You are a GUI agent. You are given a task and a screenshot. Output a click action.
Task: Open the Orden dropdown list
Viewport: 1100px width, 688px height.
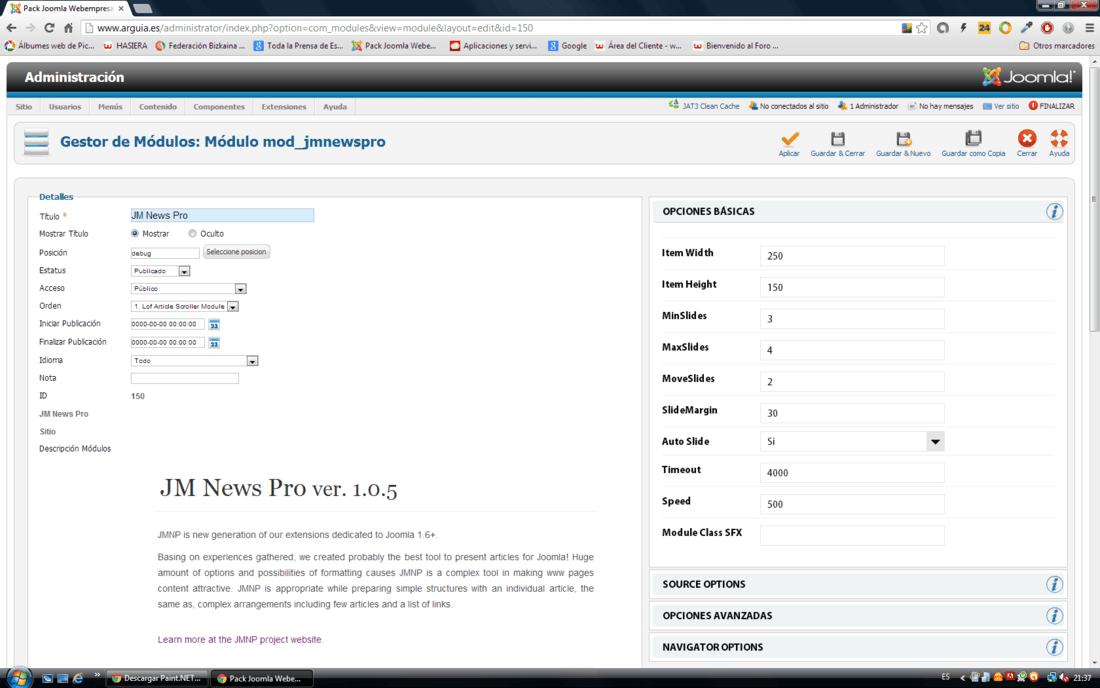click(x=185, y=306)
